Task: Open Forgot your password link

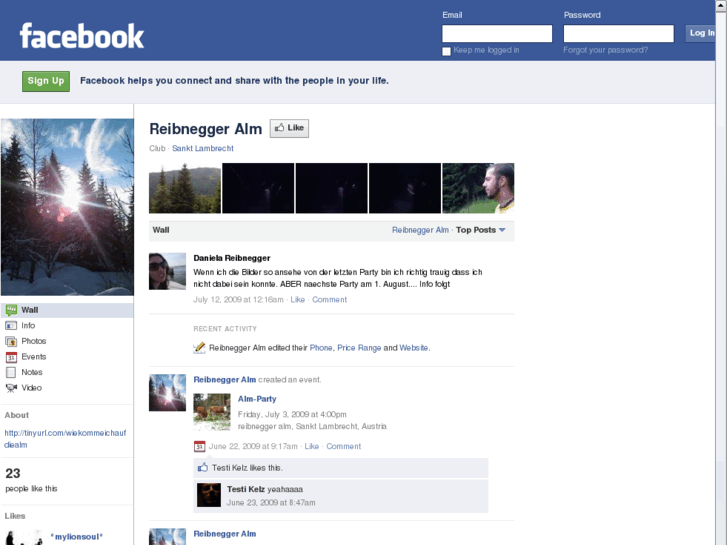Action: click(x=606, y=50)
